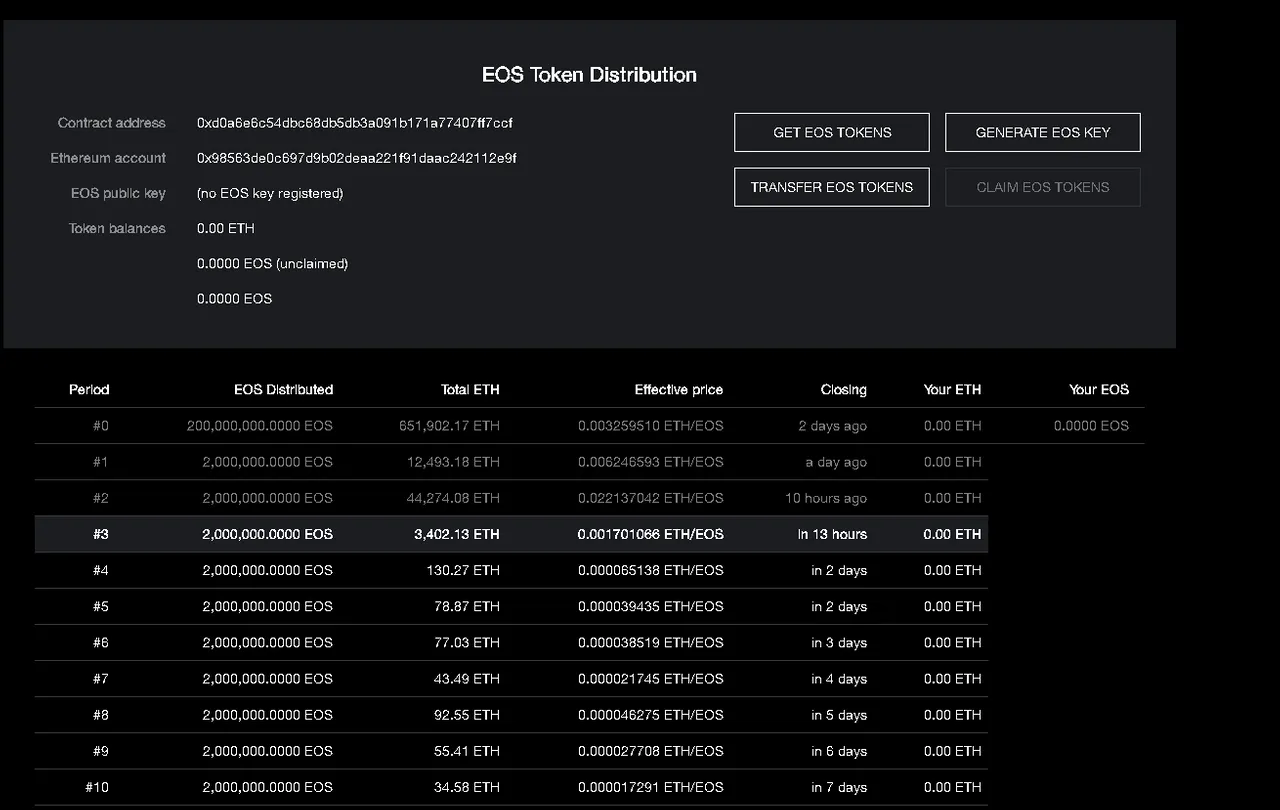Select the contract address value starting 0xd0a6e6c5

pyautogui.click(x=355, y=123)
